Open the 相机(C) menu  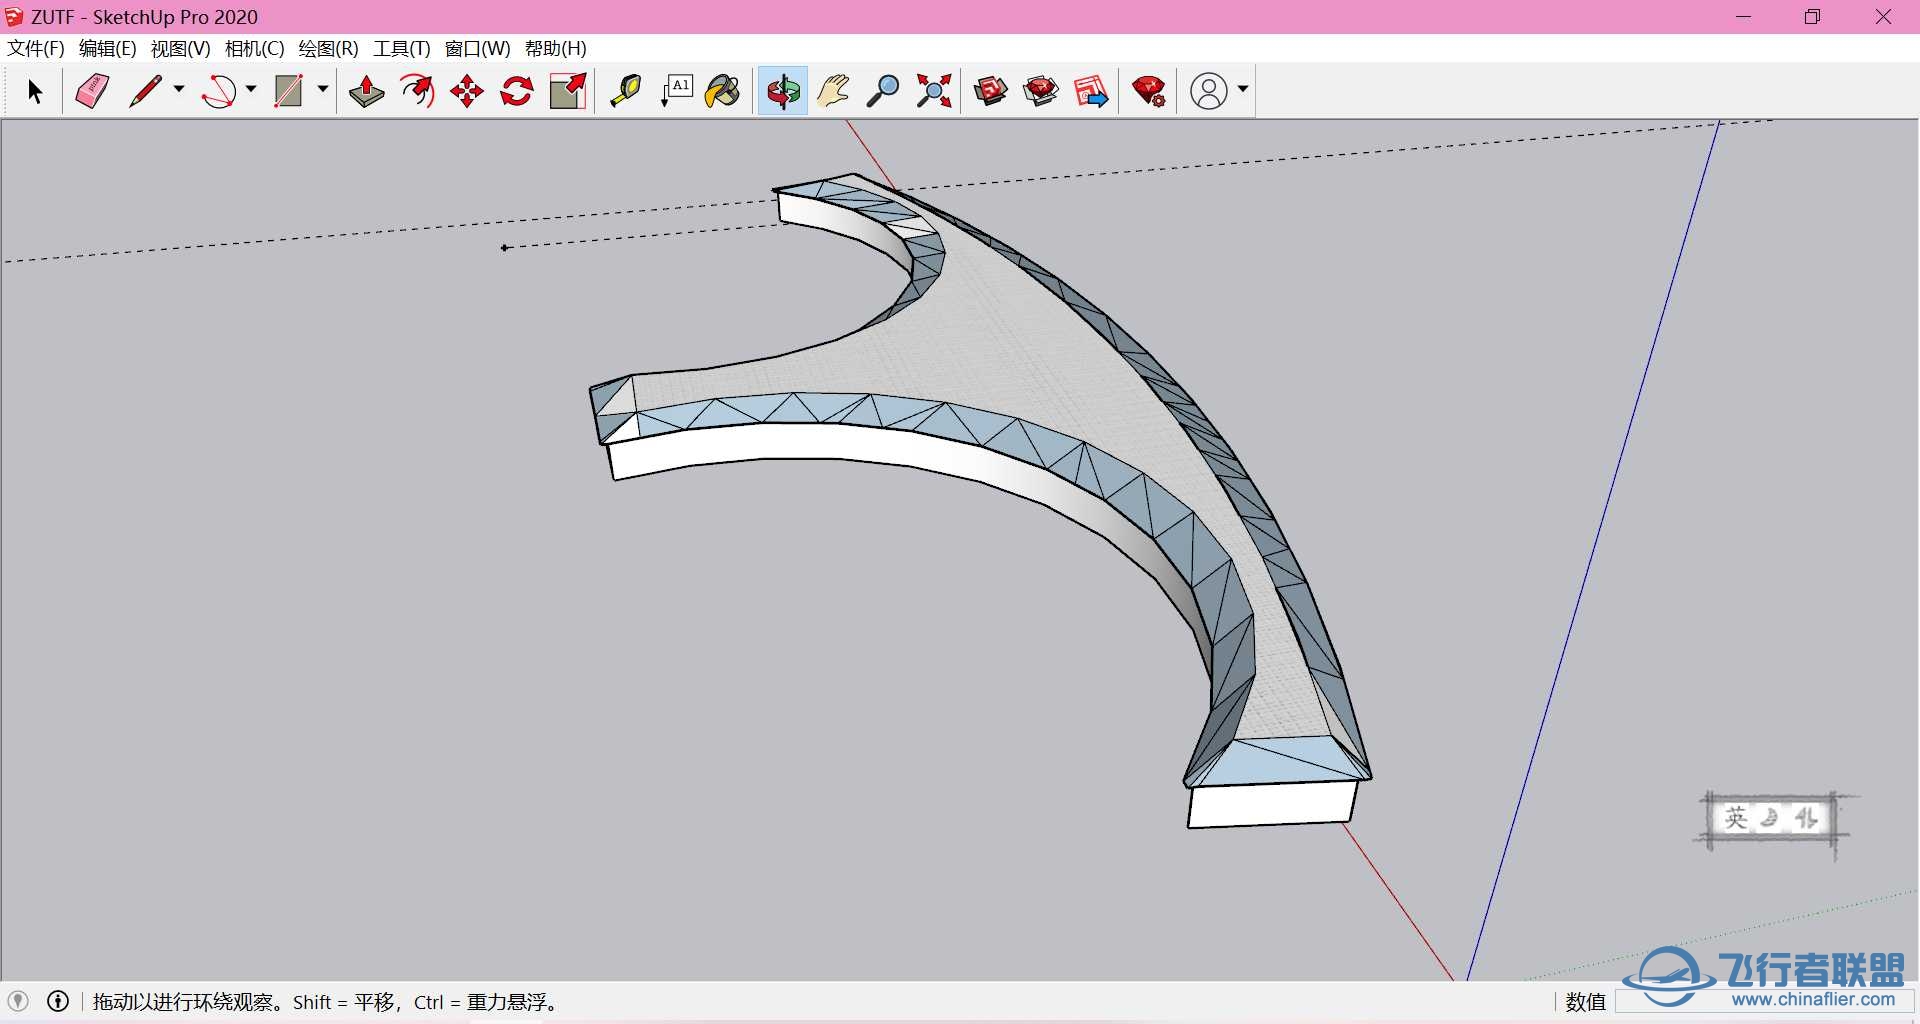pos(254,48)
